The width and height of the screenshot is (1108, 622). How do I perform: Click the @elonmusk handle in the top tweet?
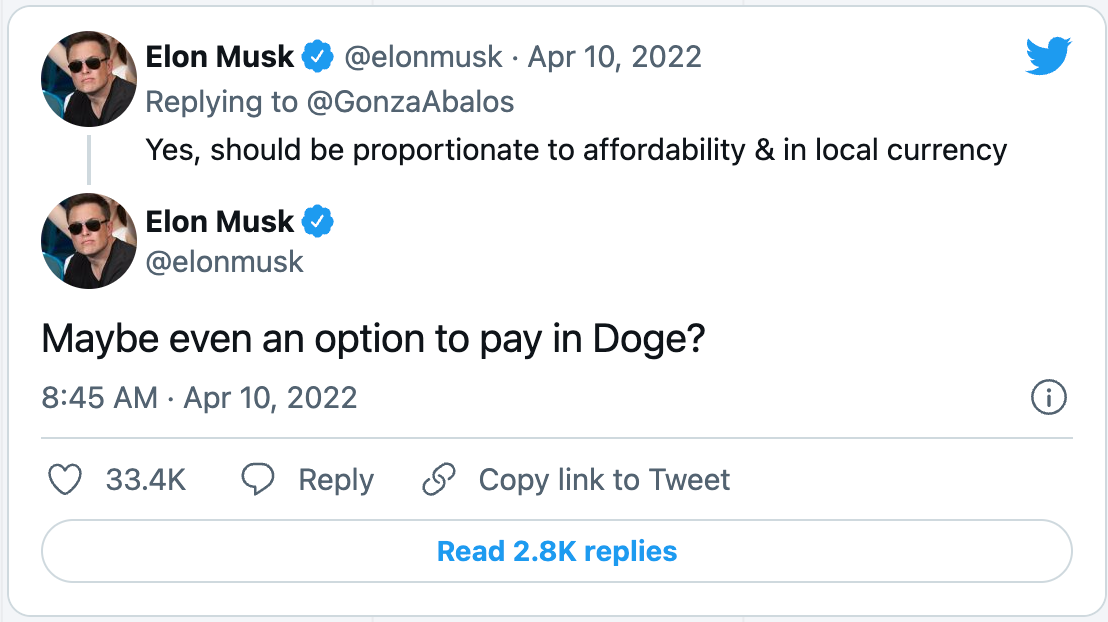click(x=423, y=57)
